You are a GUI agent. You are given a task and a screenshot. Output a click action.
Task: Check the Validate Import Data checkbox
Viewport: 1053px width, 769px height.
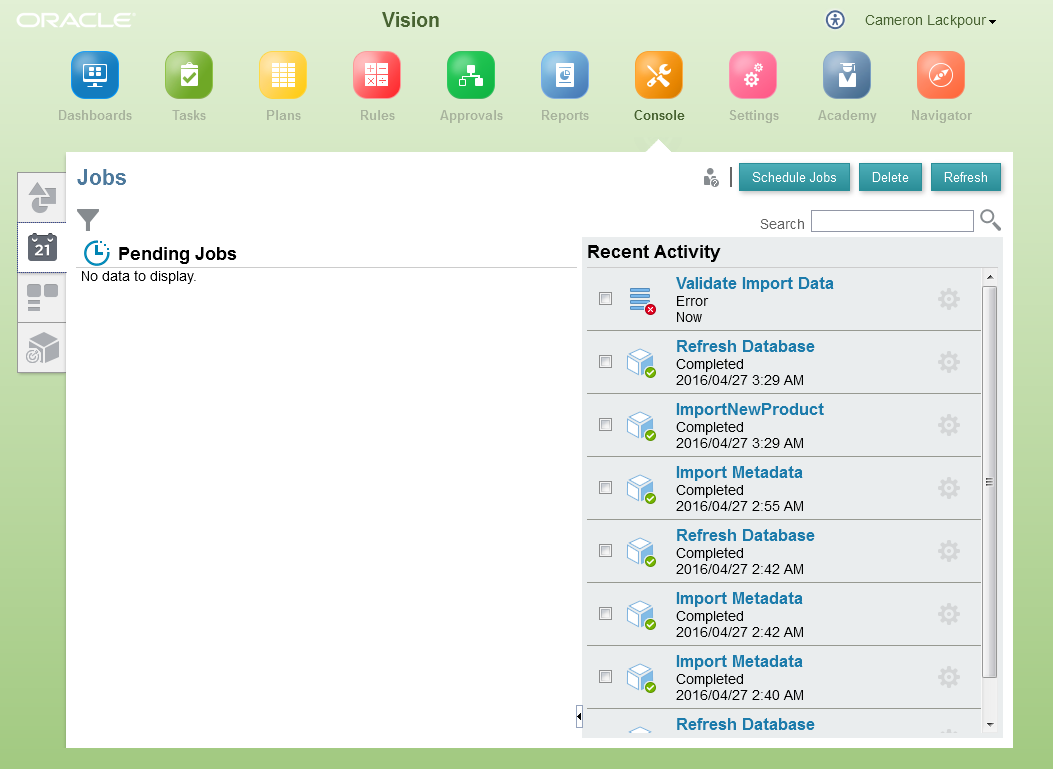pyautogui.click(x=606, y=298)
